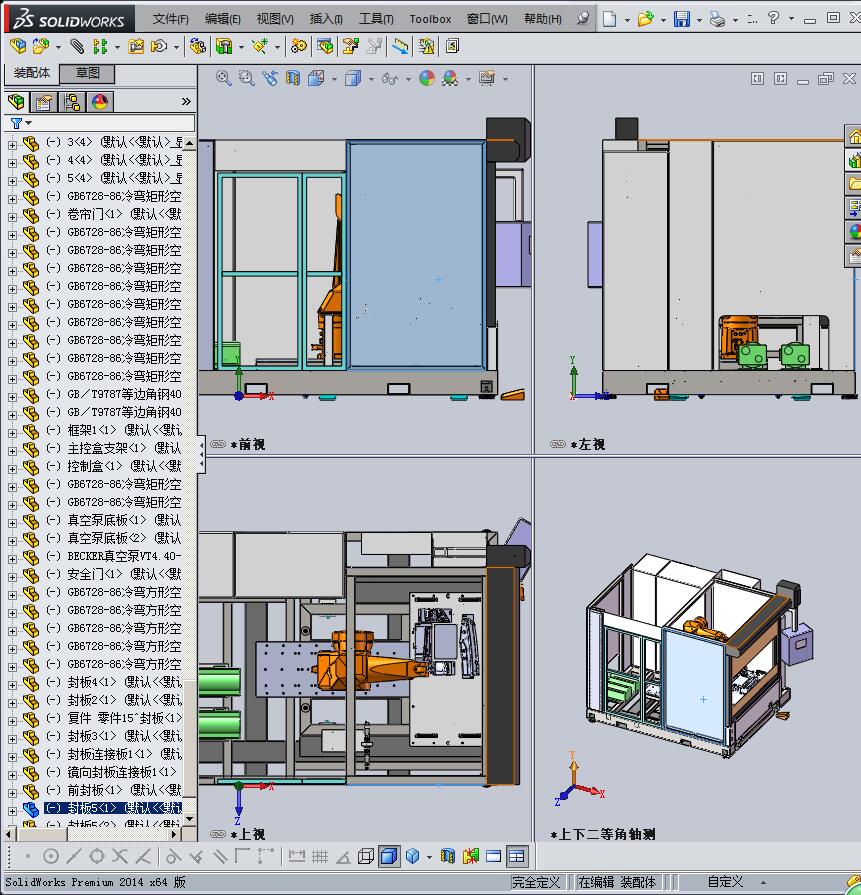Click the 自定义 status bar button
The image size is (861, 895).
[x=726, y=881]
